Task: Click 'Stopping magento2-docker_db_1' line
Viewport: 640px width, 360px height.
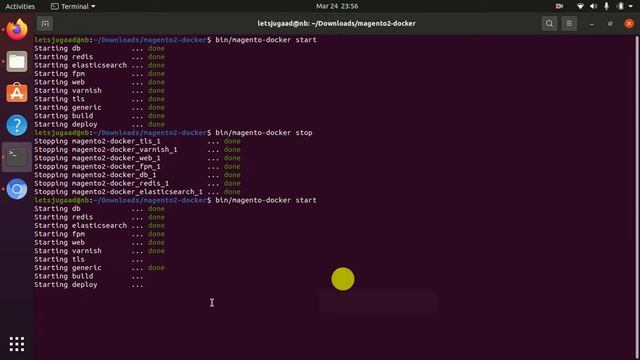Action: (137, 175)
